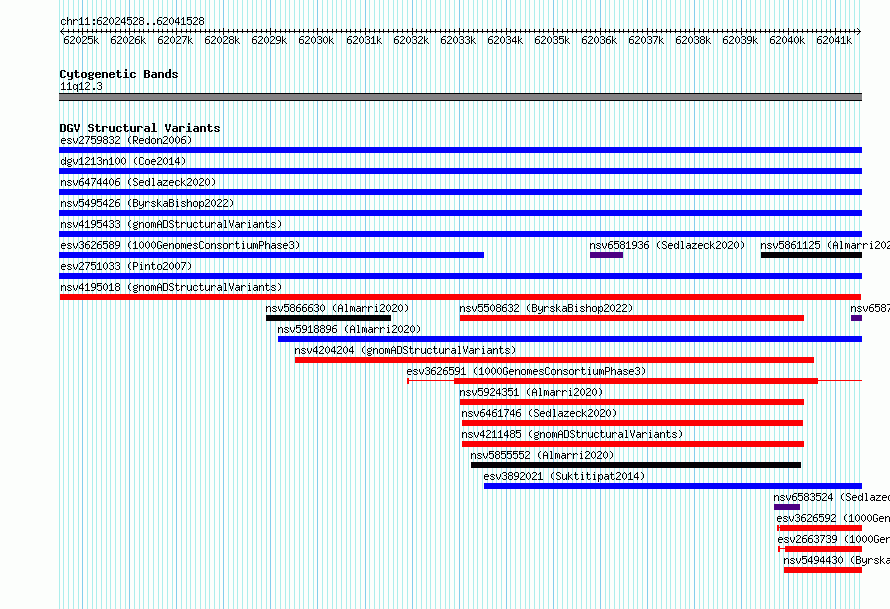Image resolution: width=890 pixels, height=609 pixels.
Task: Click blue bar under dgv1213n100
Action: [x=460, y=171]
